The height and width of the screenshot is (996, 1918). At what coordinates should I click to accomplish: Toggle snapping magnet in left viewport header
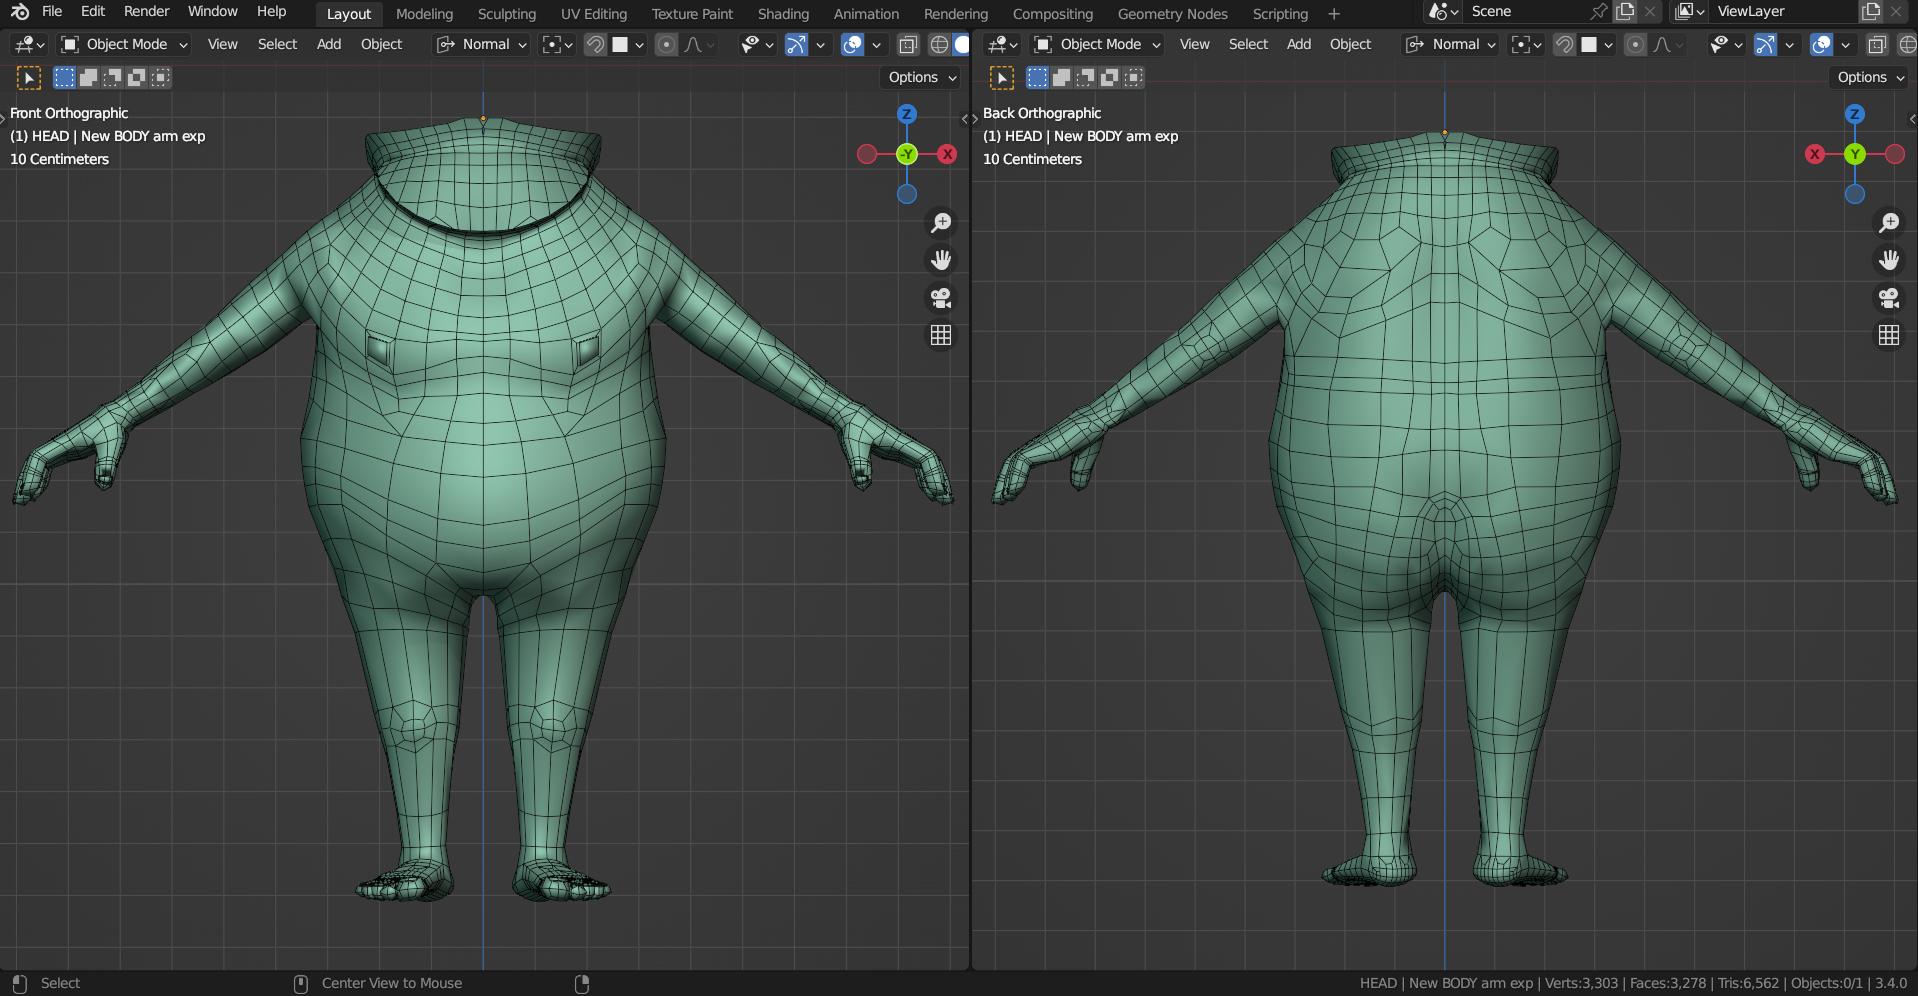tap(595, 45)
